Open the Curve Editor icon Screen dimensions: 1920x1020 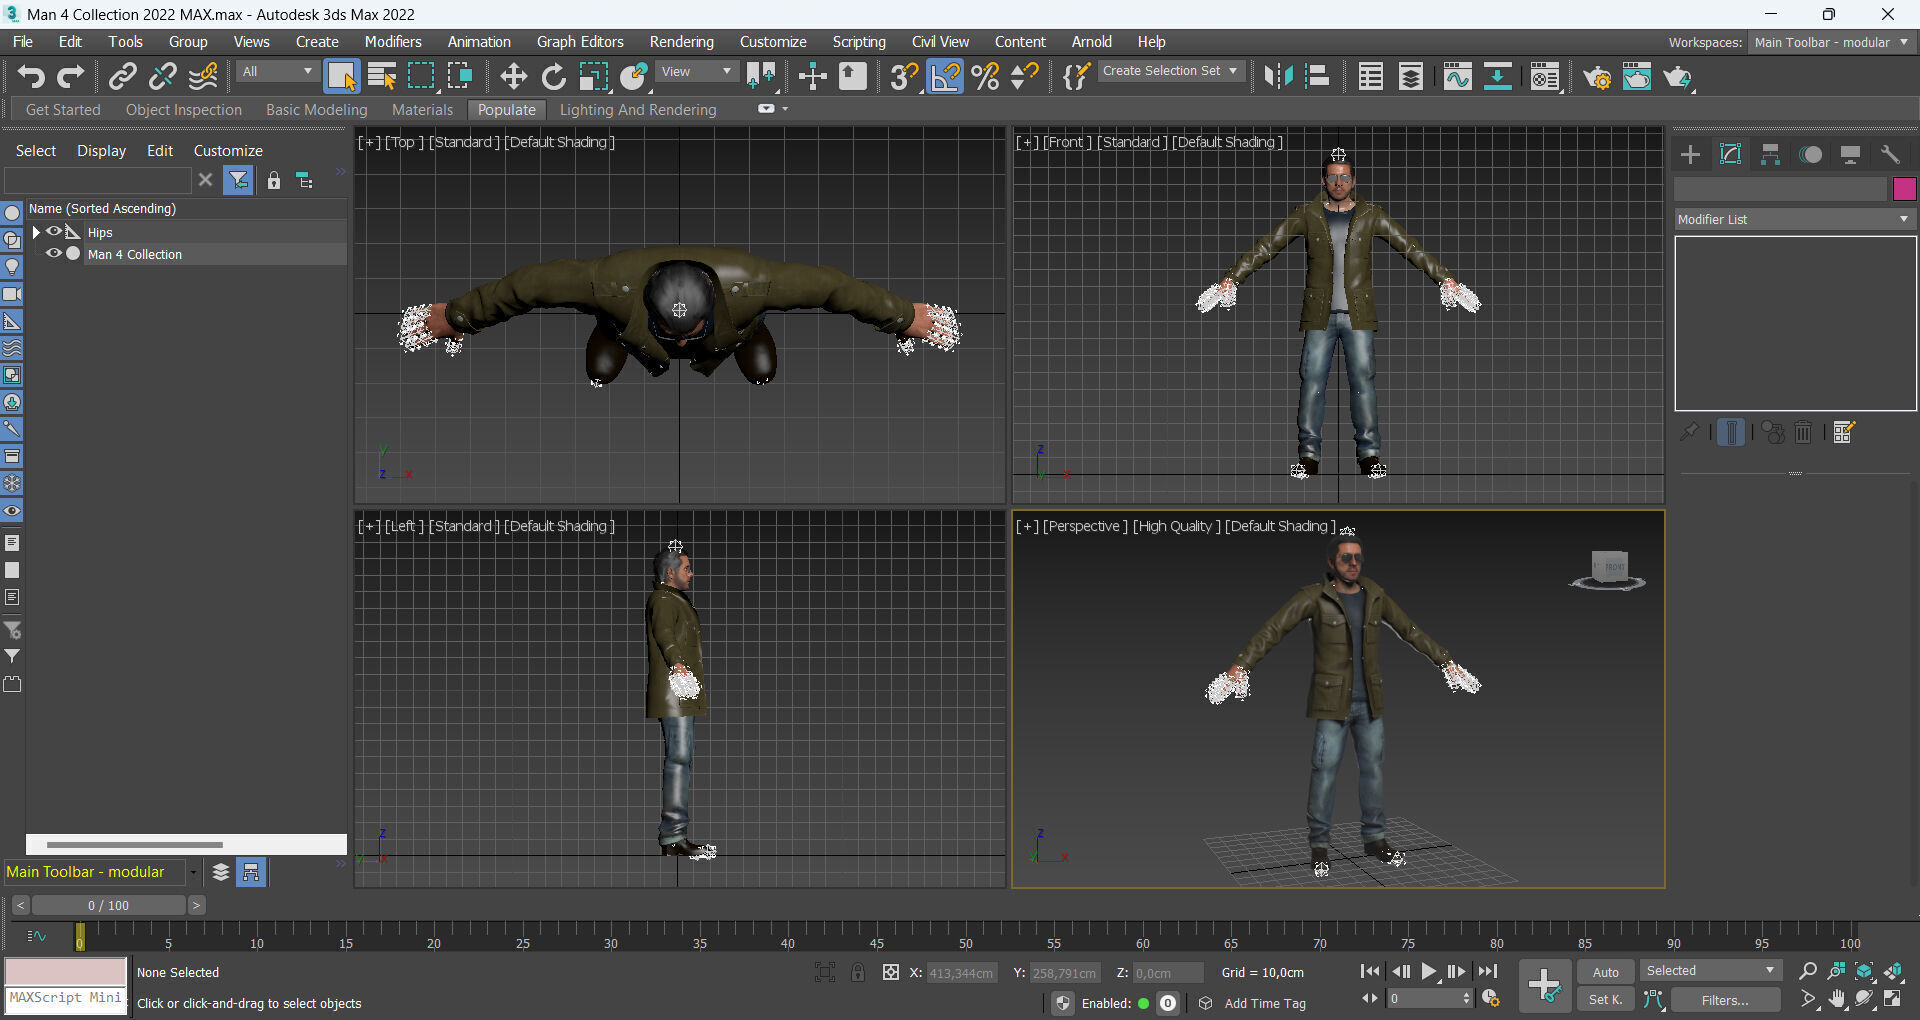coord(1457,77)
